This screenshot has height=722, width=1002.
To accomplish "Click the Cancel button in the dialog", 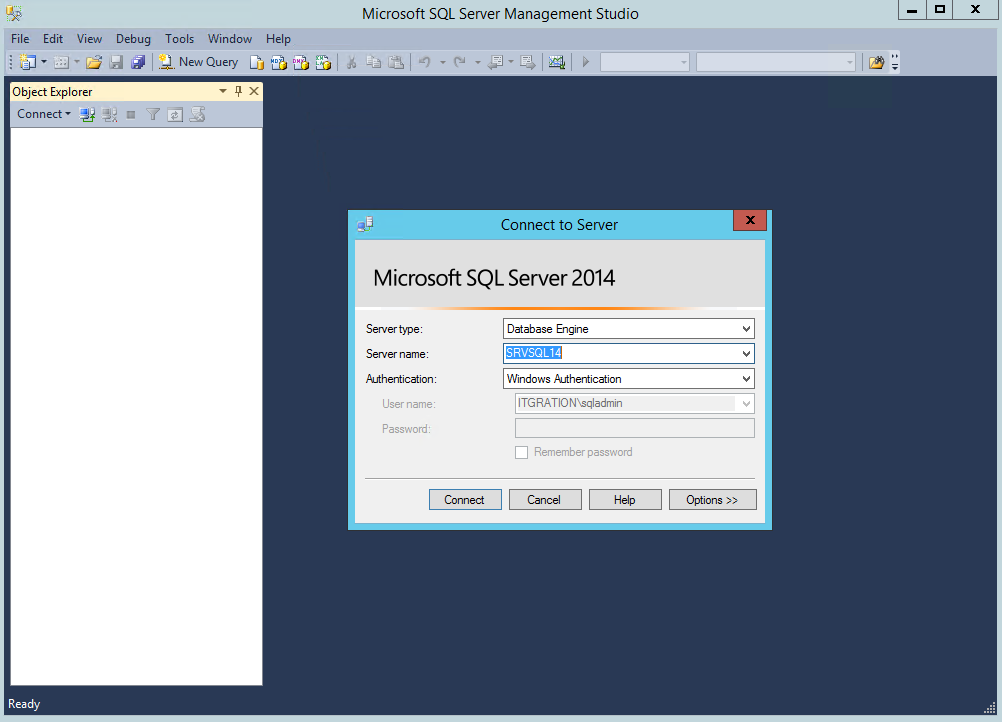I will pyautogui.click(x=544, y=500).
